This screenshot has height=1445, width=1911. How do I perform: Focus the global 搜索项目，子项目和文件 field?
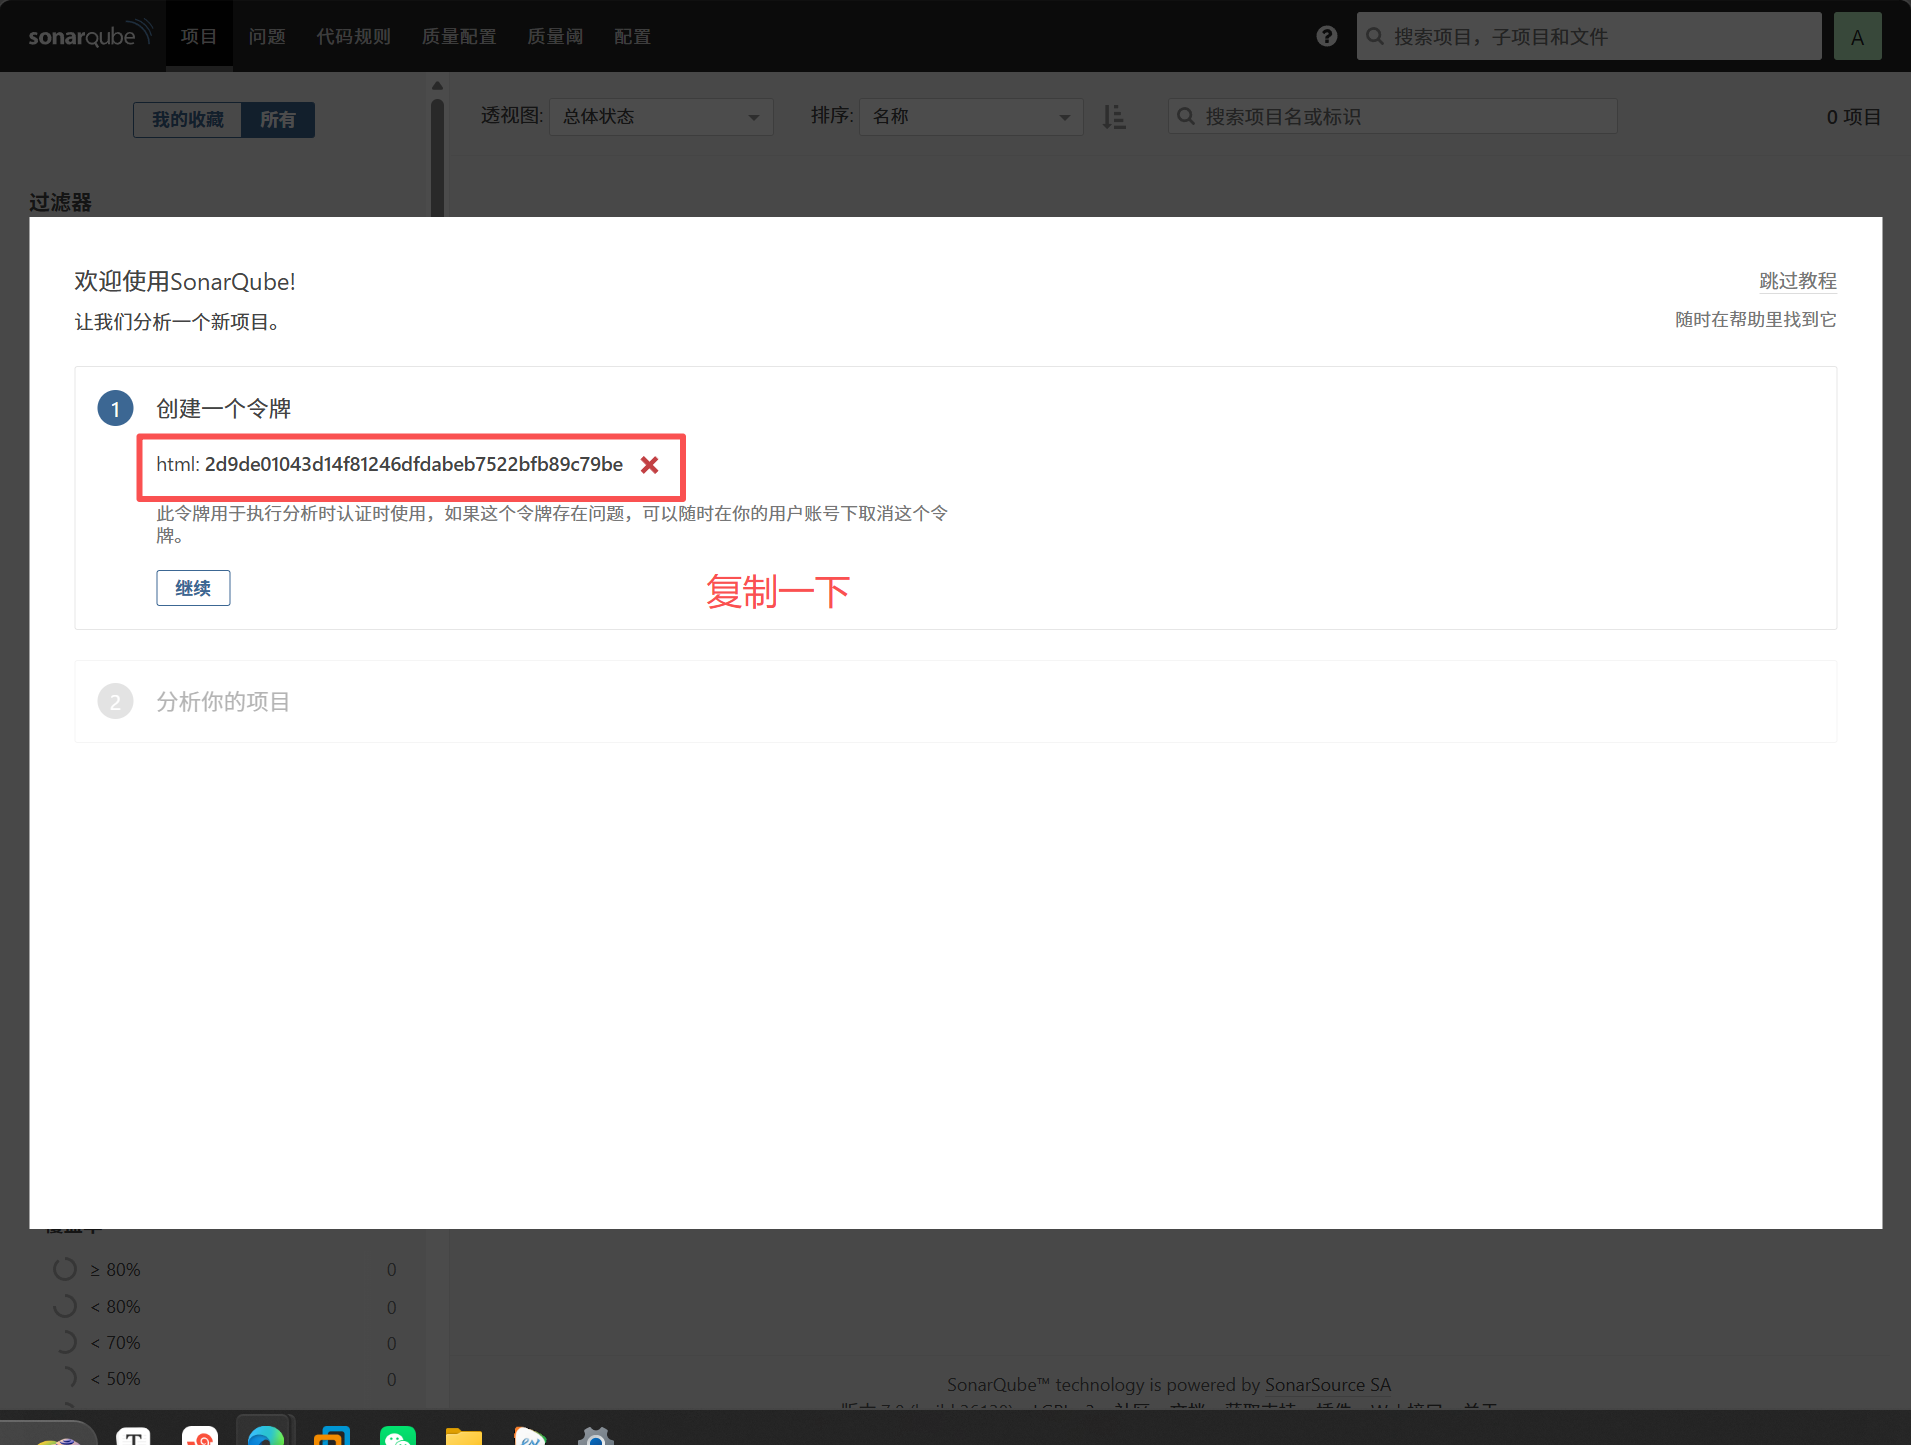click(1589, 36)
